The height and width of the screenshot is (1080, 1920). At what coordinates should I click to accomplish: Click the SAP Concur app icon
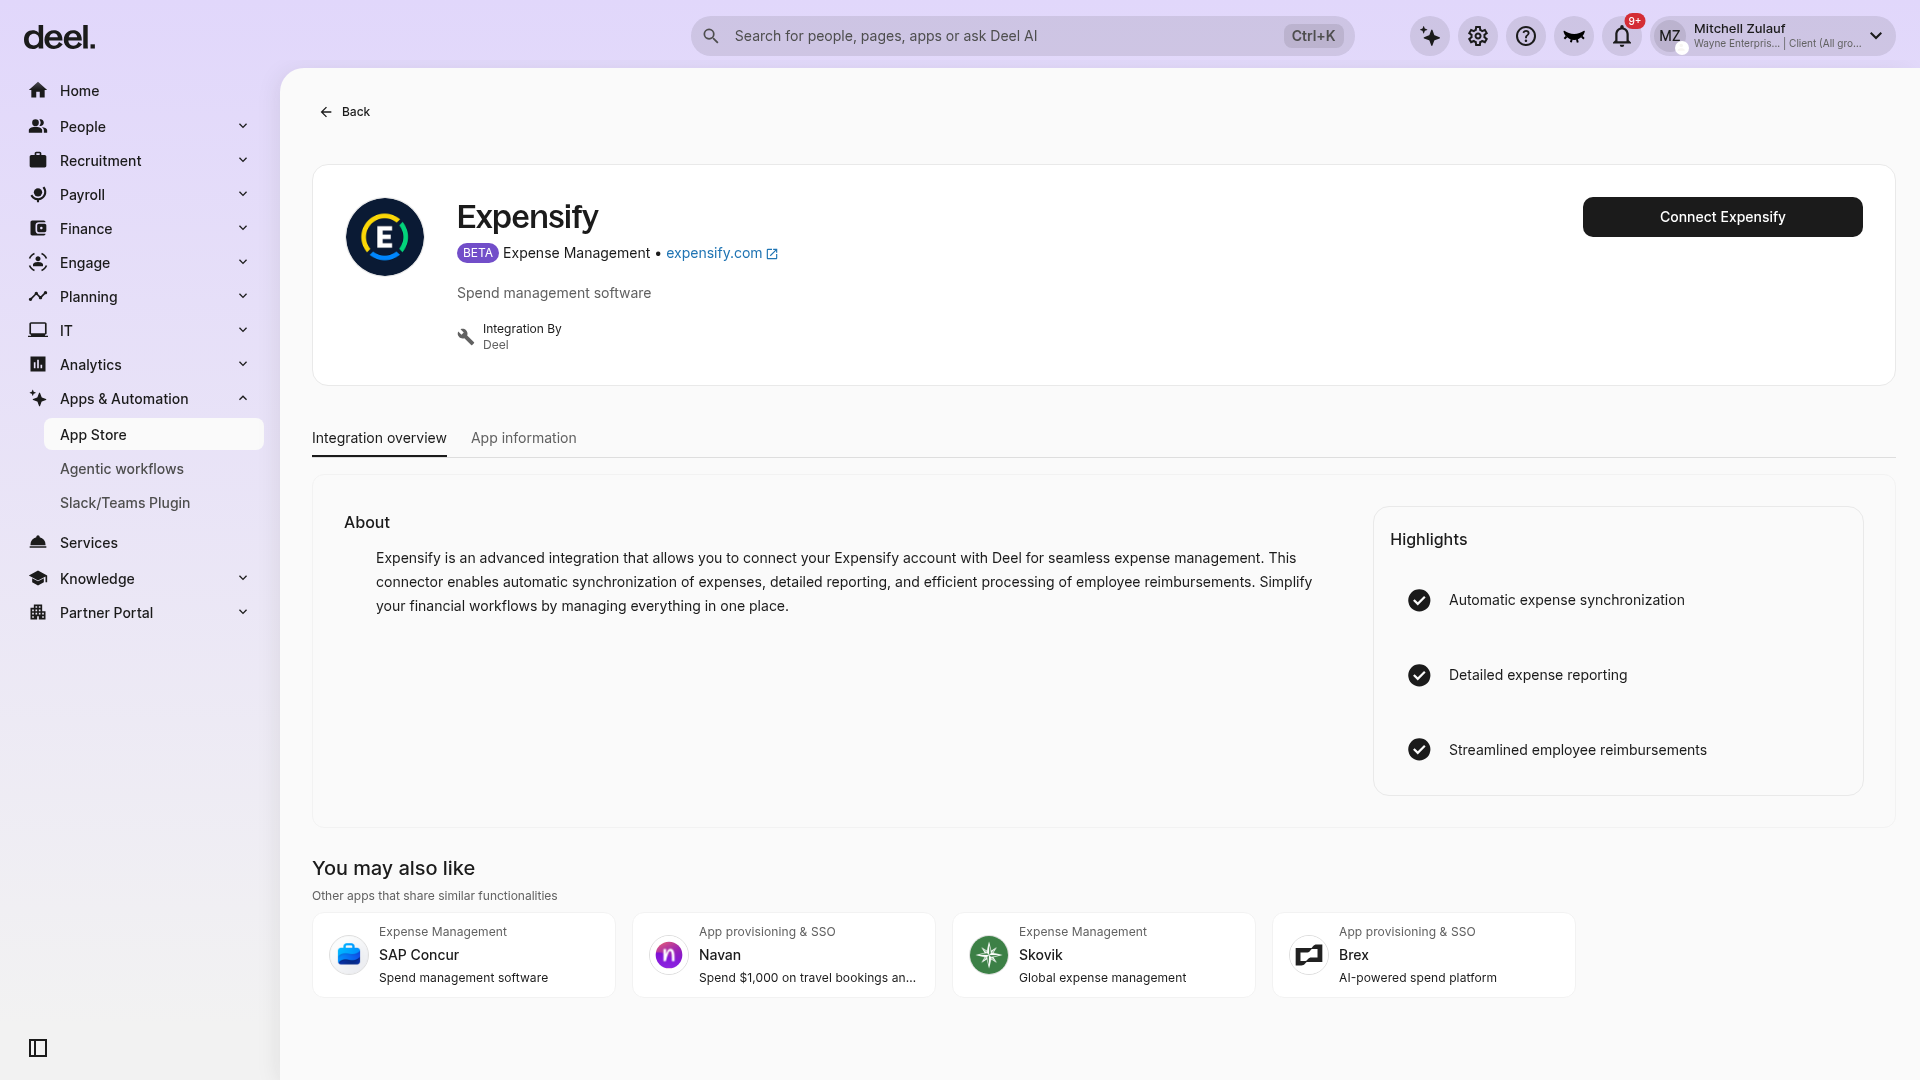[x=349, y=955]
